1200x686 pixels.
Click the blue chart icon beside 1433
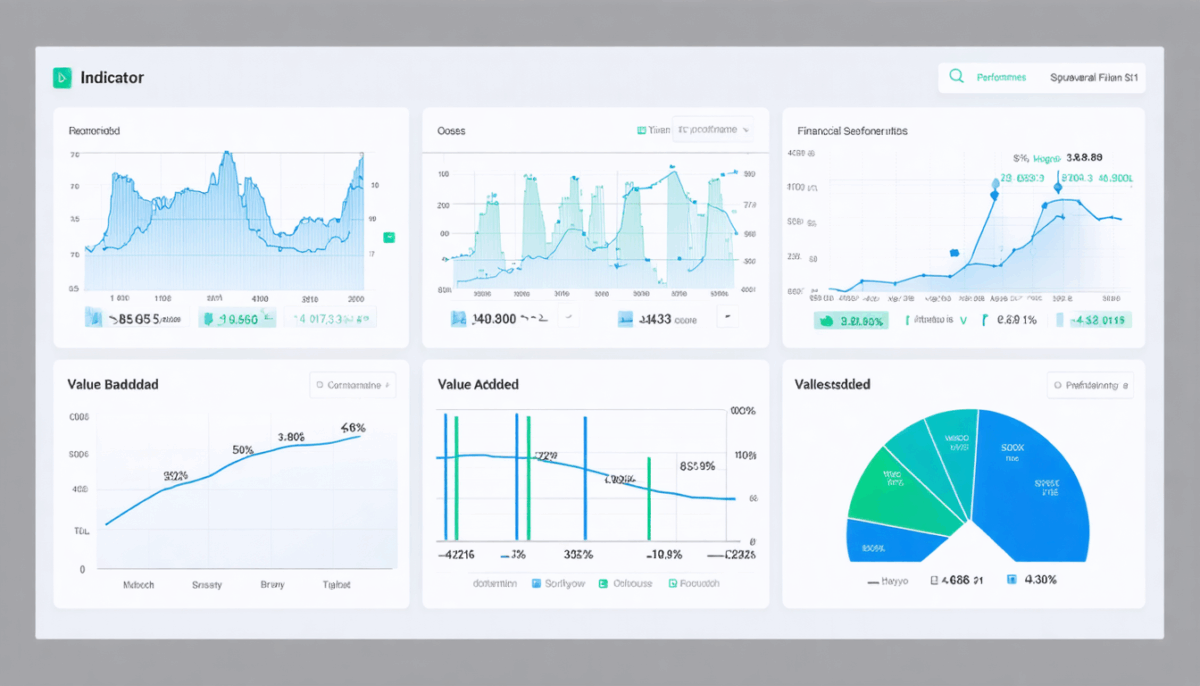pyautogui.click(x=626, y=319)
